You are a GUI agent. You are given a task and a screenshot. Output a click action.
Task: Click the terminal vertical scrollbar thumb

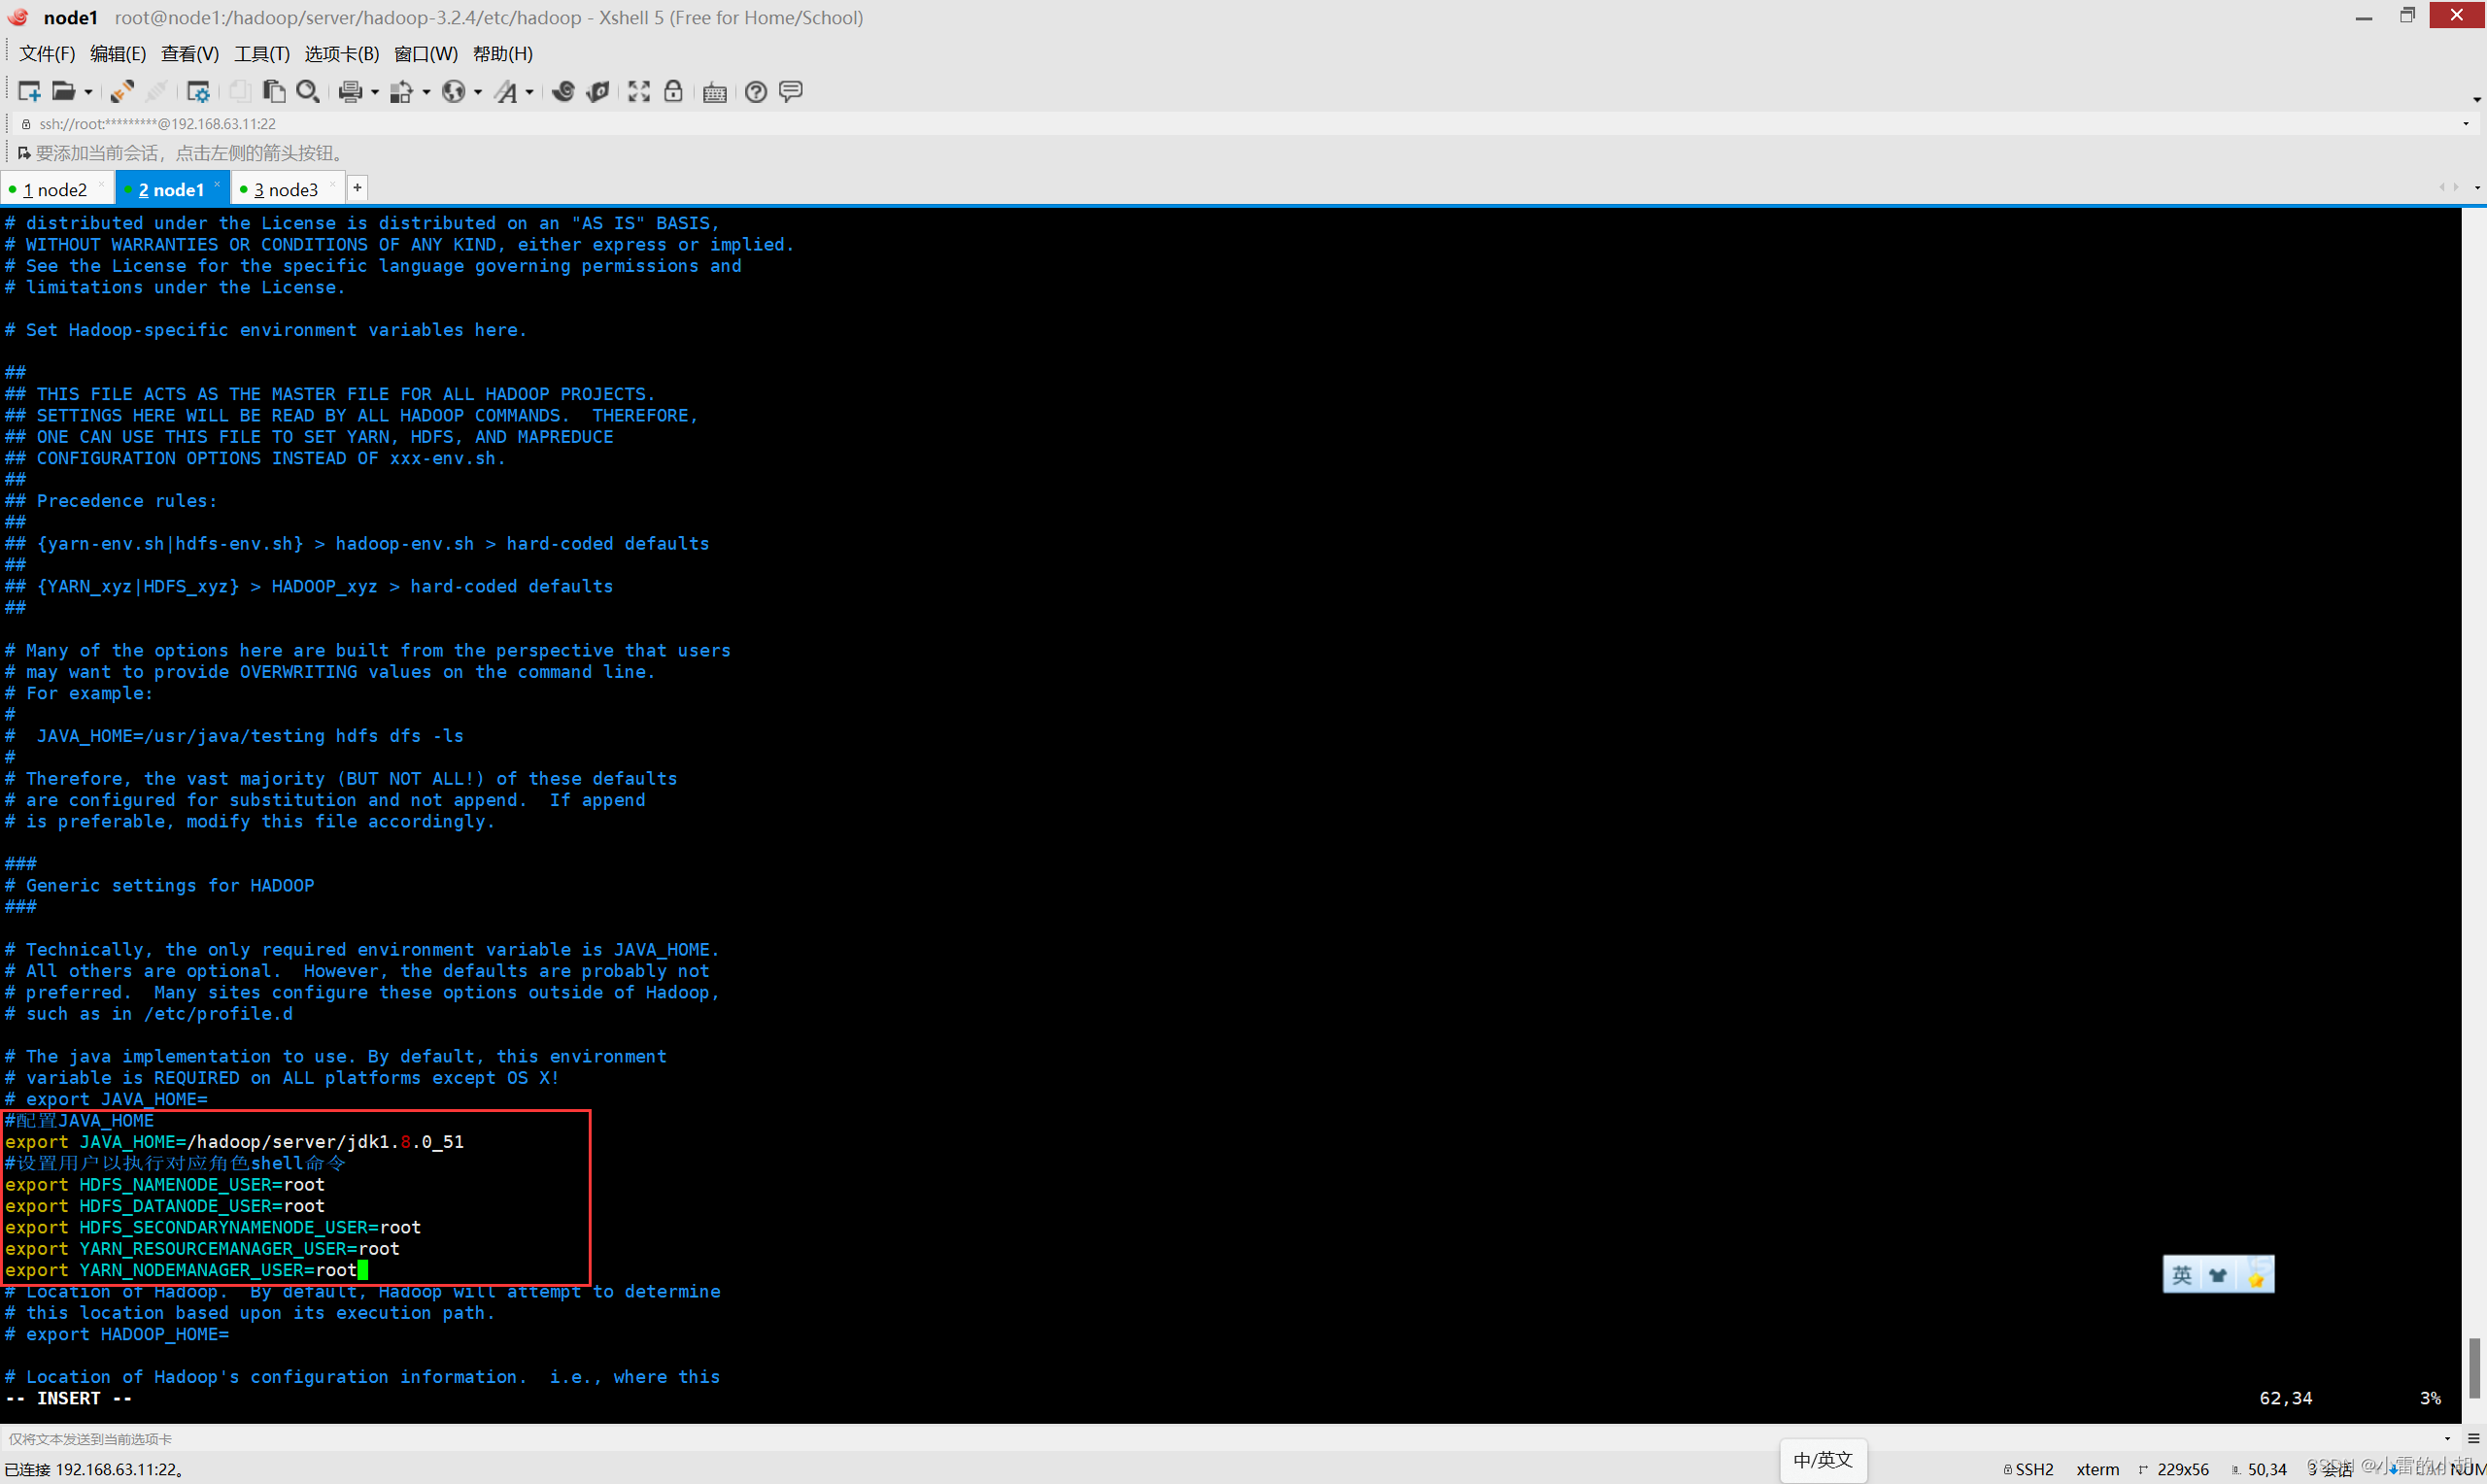tap(2474, 1367)
